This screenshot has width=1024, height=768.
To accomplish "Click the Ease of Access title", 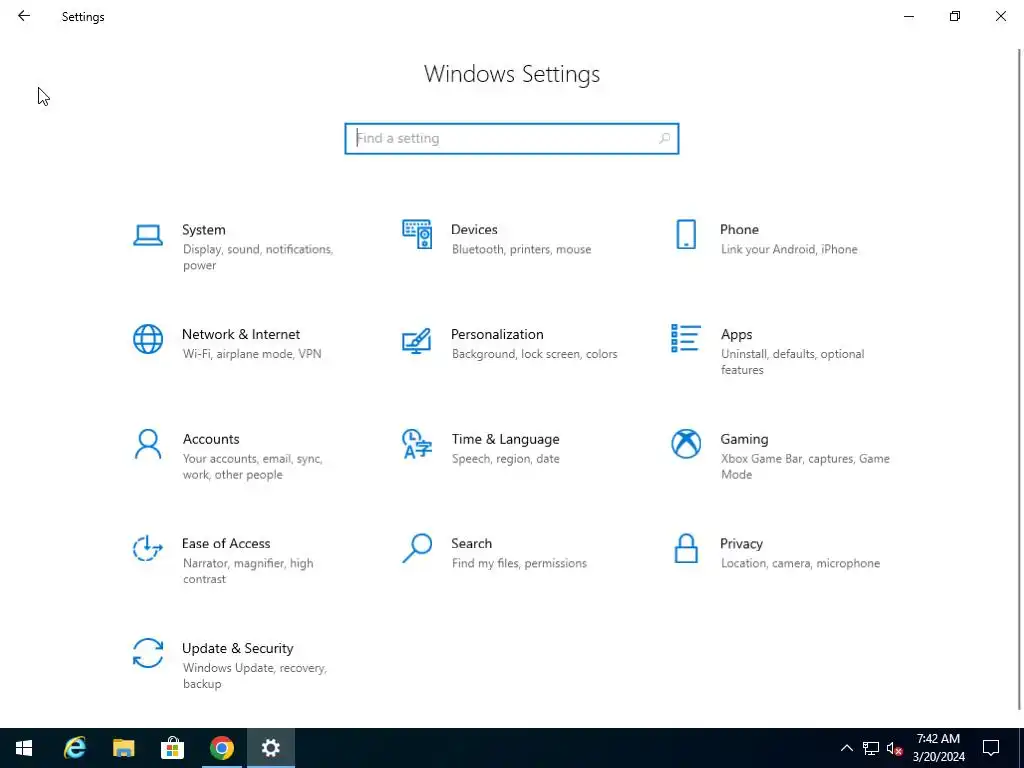I will pos(226,543).
